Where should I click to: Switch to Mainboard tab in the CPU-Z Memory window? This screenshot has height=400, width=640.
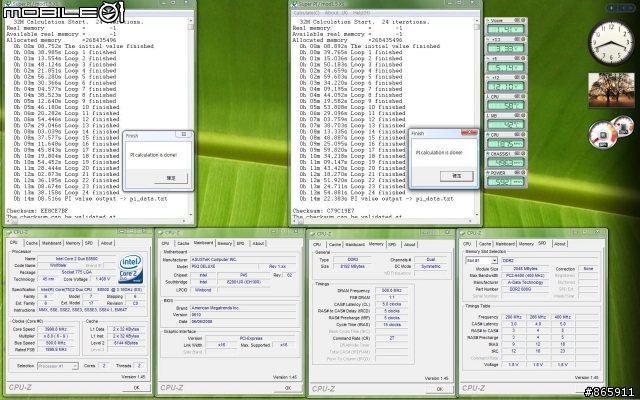tap(355, 244)
